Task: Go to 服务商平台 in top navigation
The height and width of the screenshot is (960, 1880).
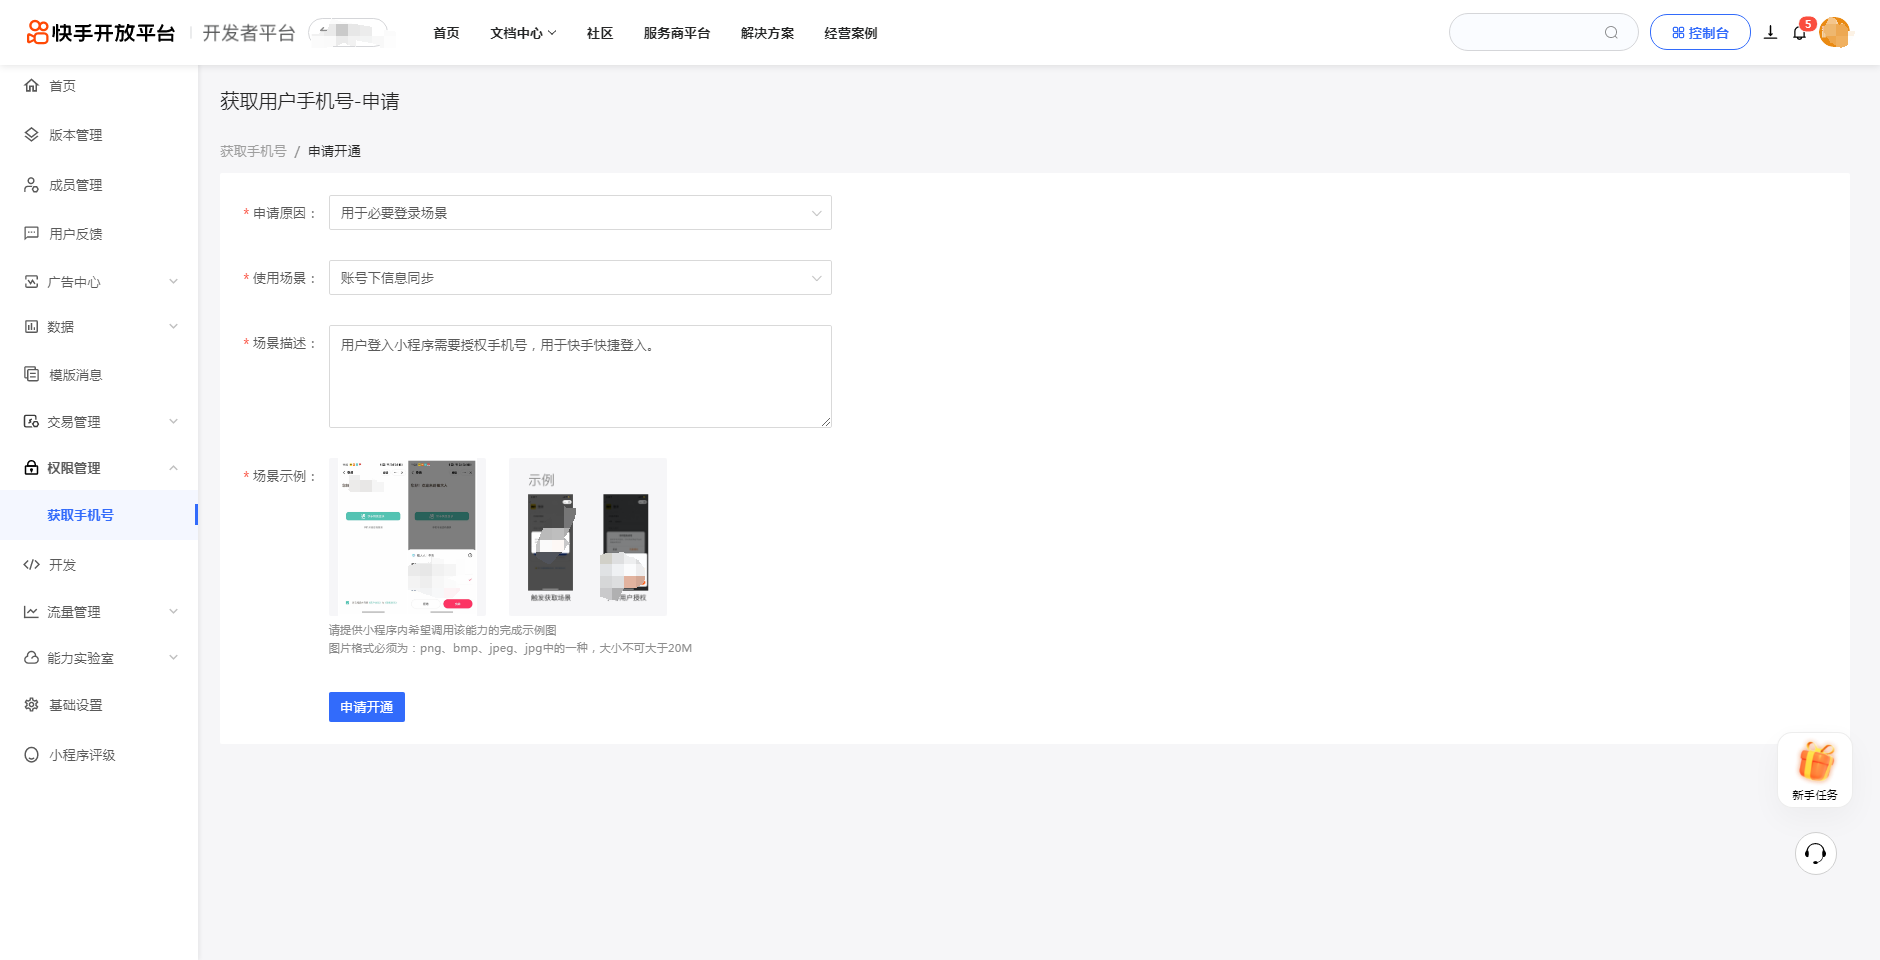Action: (x=676, y=33)
